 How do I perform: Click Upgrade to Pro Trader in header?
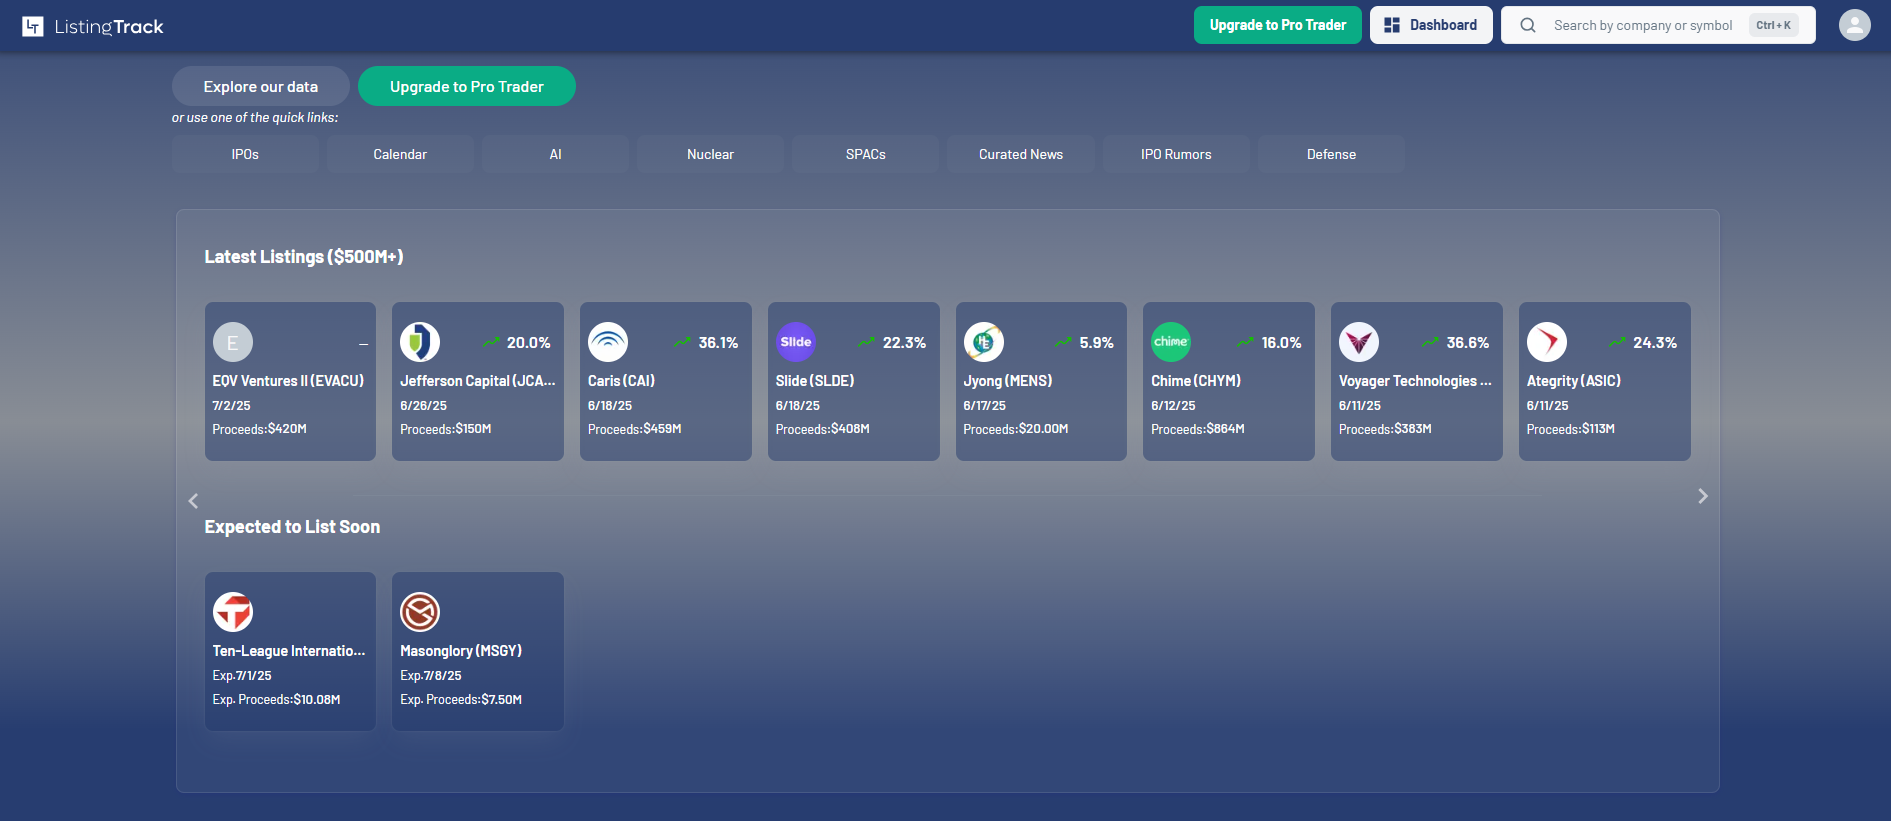[x=1278, y=25]
